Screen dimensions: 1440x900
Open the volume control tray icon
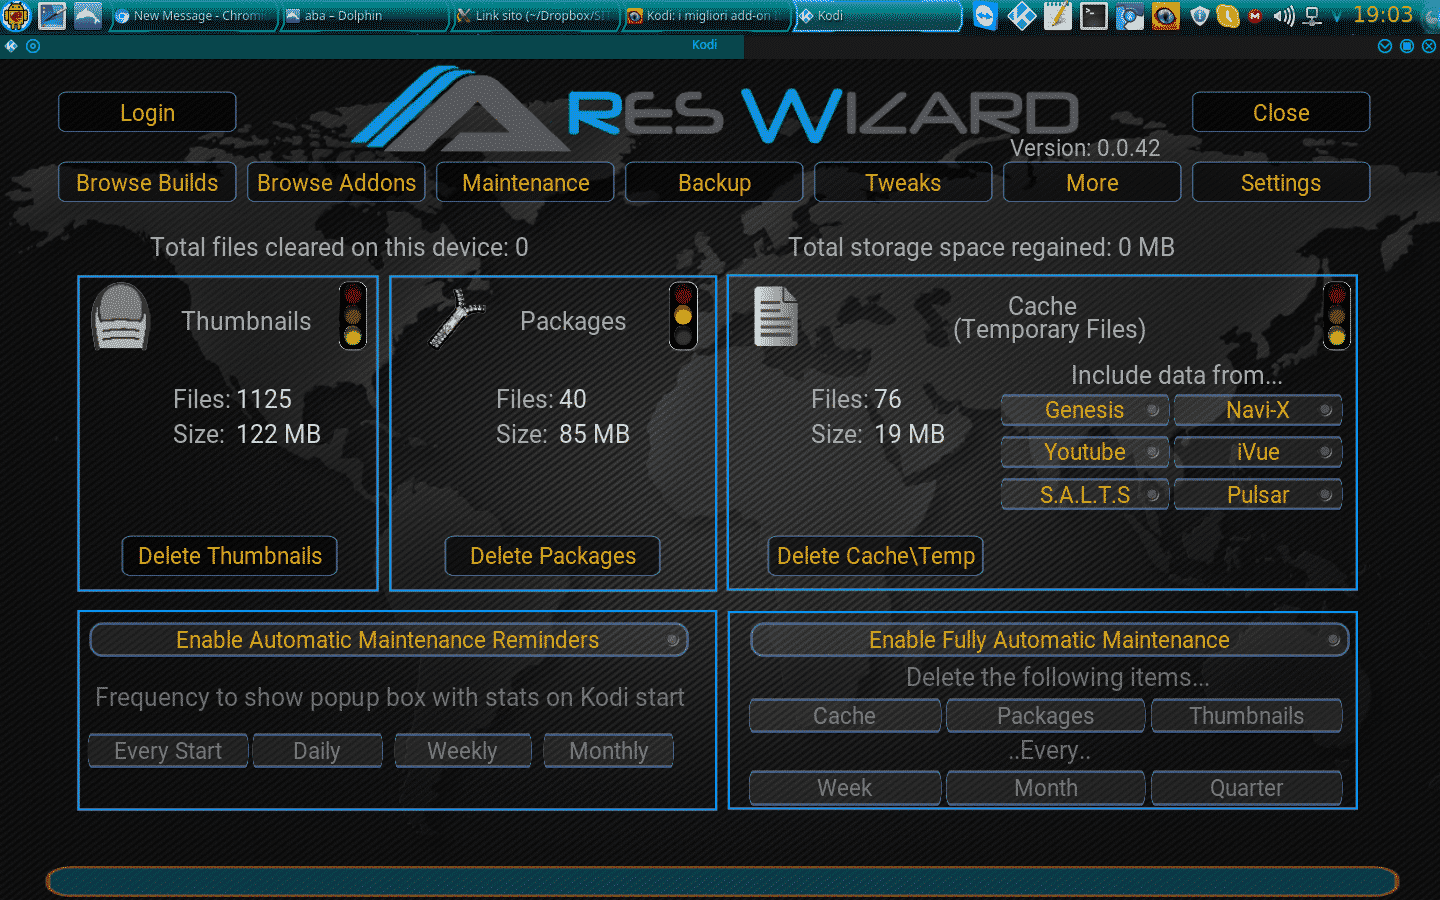(1284, 16)
